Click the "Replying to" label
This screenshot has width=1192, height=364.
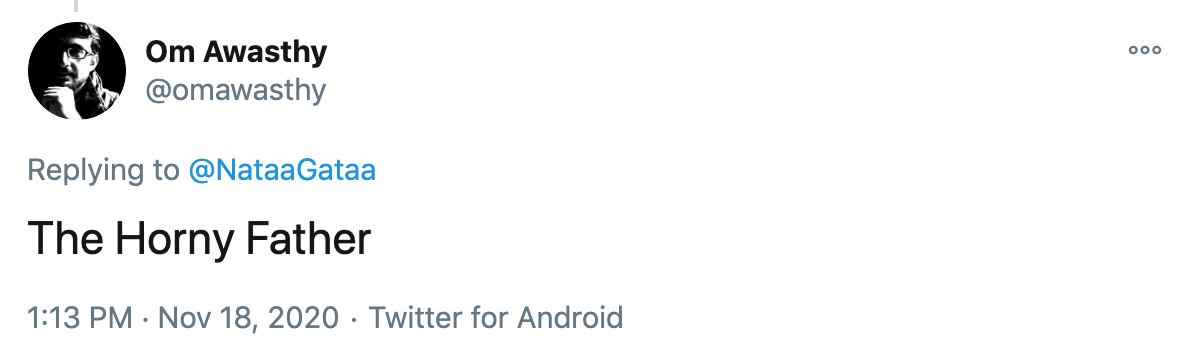pos(103,170)
